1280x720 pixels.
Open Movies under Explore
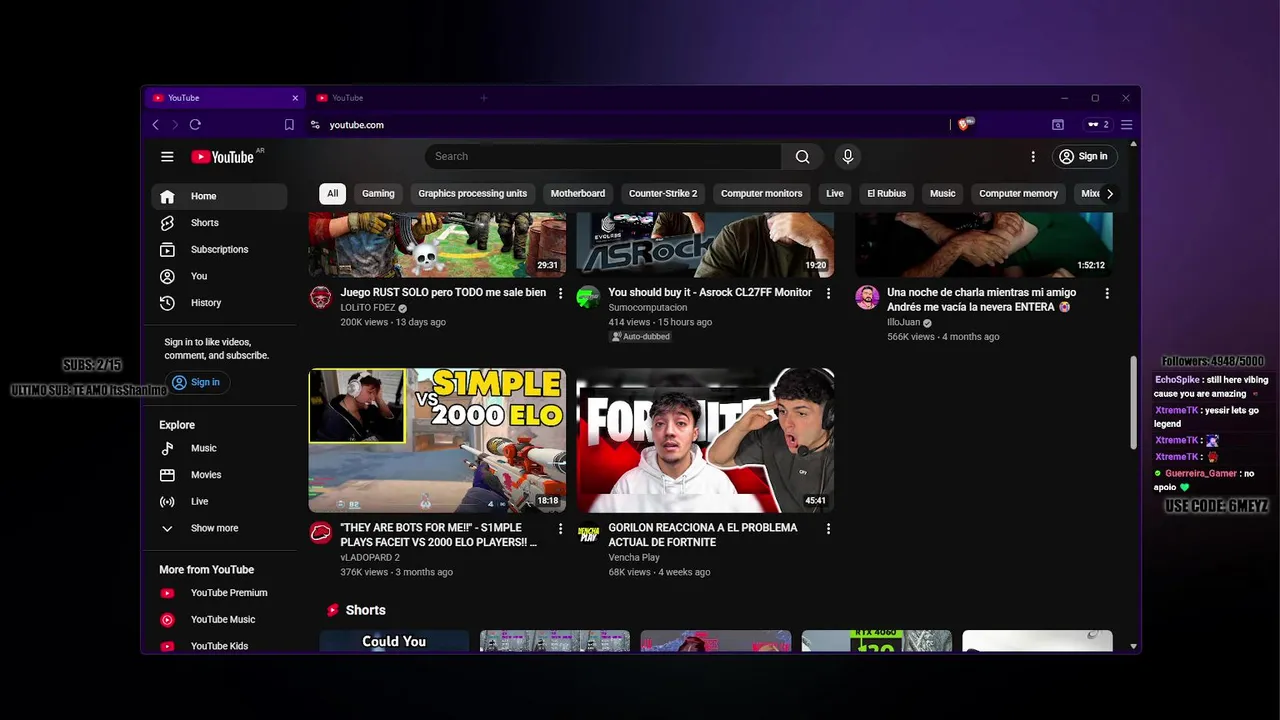point(219,475)
